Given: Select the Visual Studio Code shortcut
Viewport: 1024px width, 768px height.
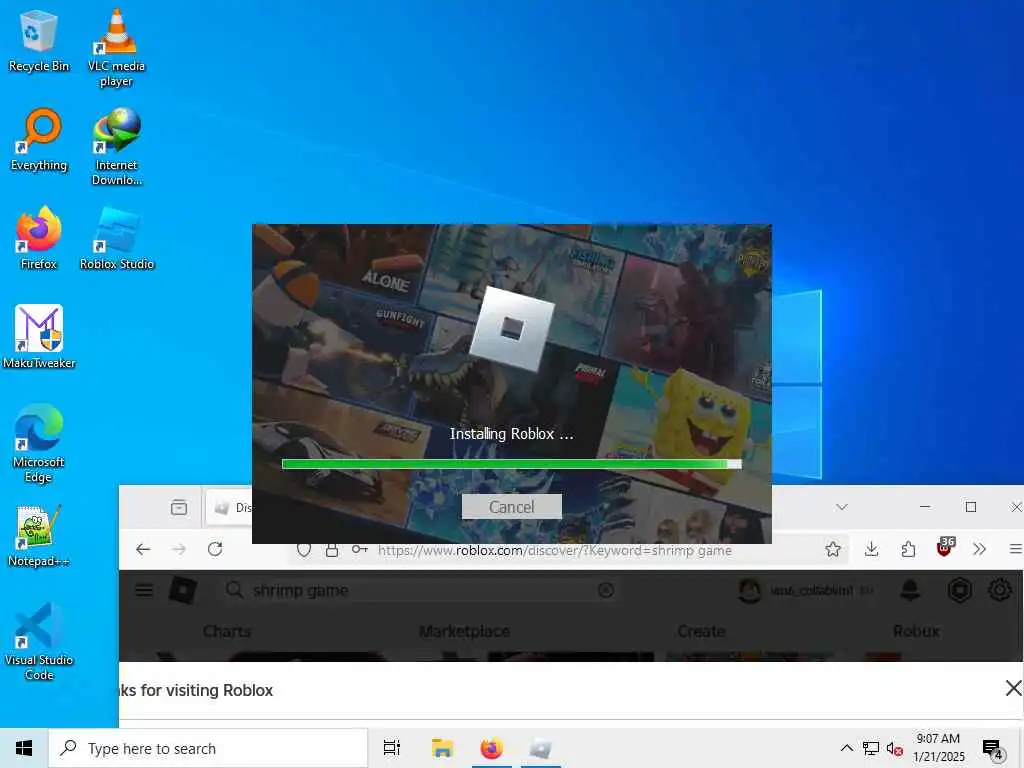Looking at the screenshot, I should coord(39,641).
